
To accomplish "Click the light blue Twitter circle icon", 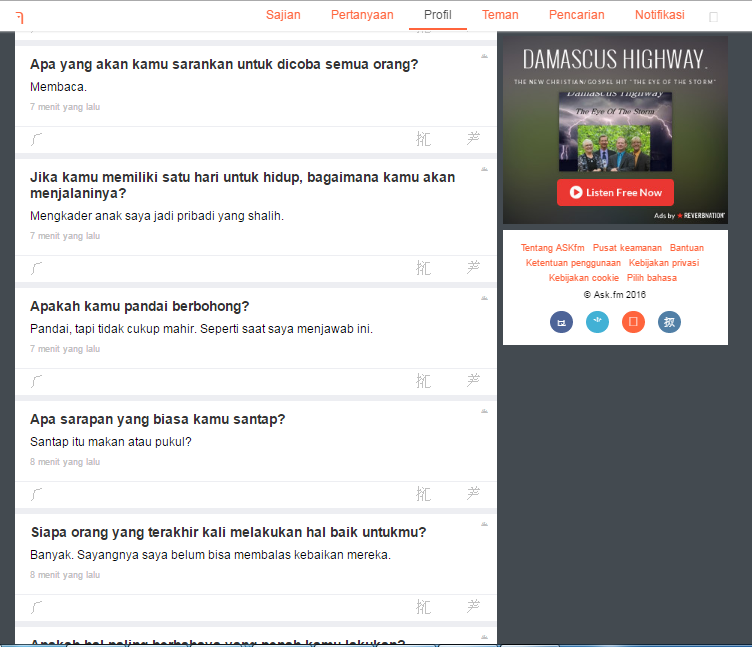I will [x=597, y=322].
